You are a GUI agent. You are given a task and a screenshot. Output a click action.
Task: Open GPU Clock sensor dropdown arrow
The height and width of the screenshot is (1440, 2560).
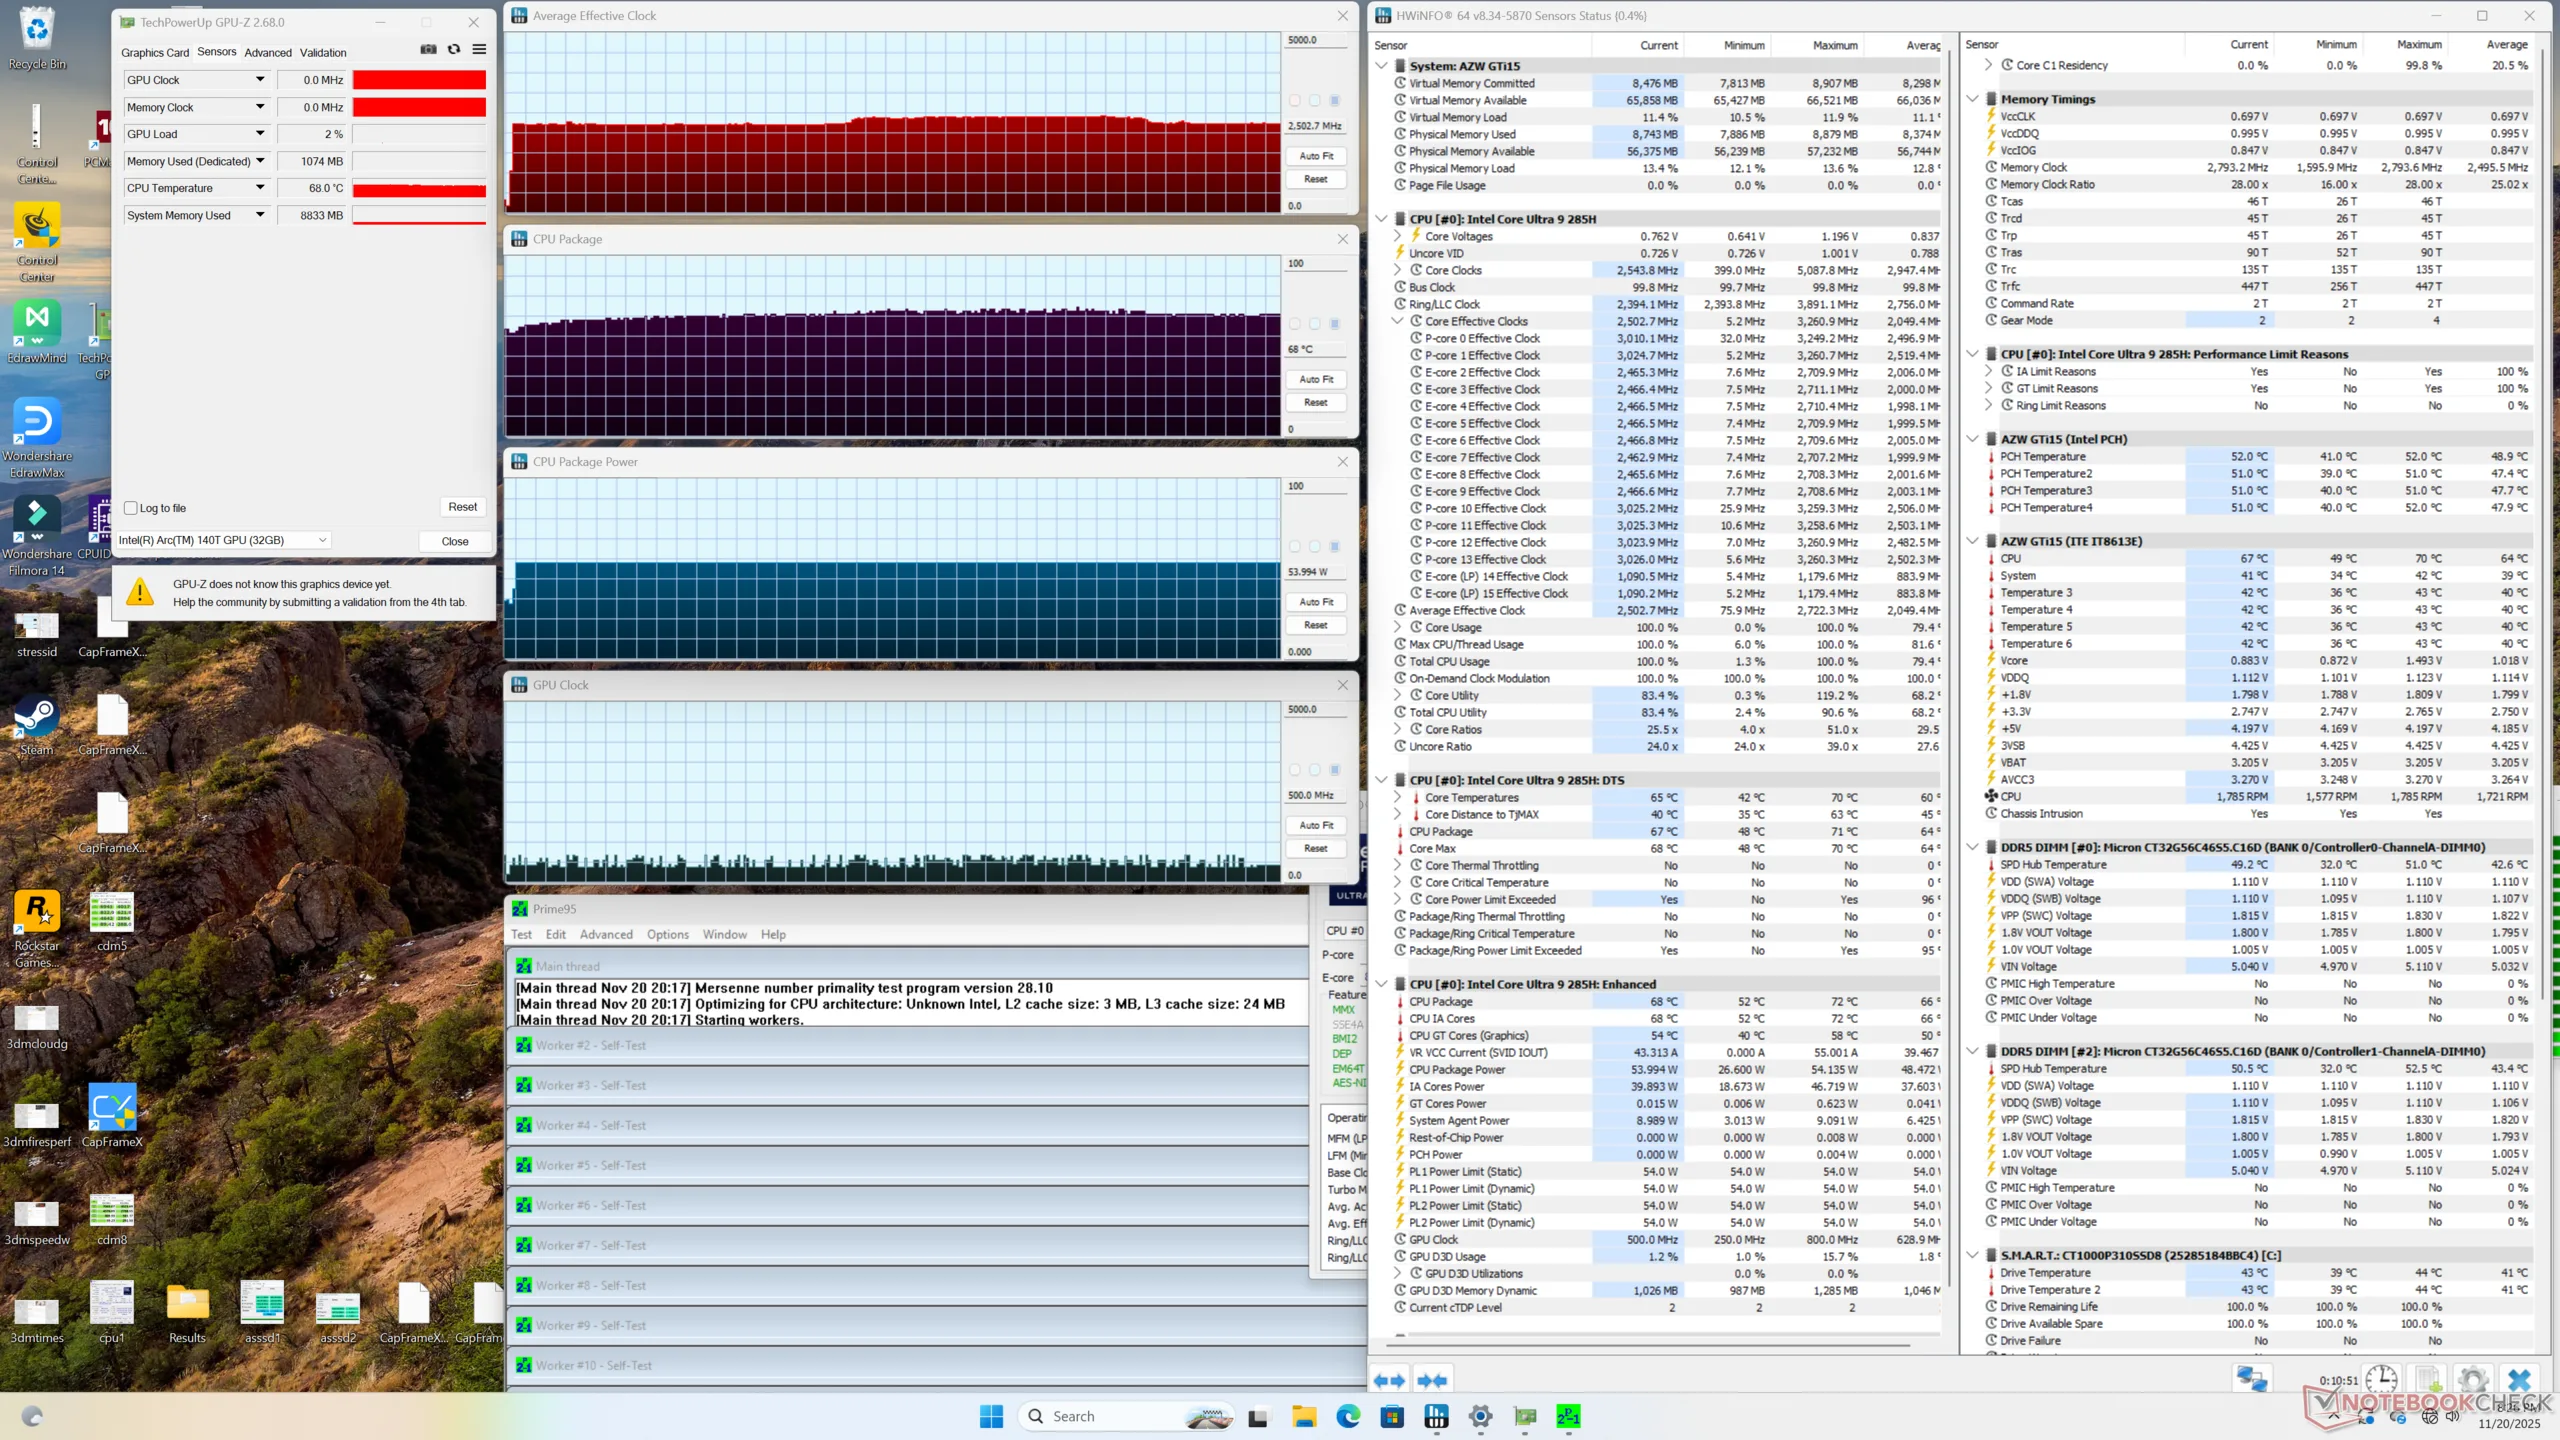tap(260, 80)
